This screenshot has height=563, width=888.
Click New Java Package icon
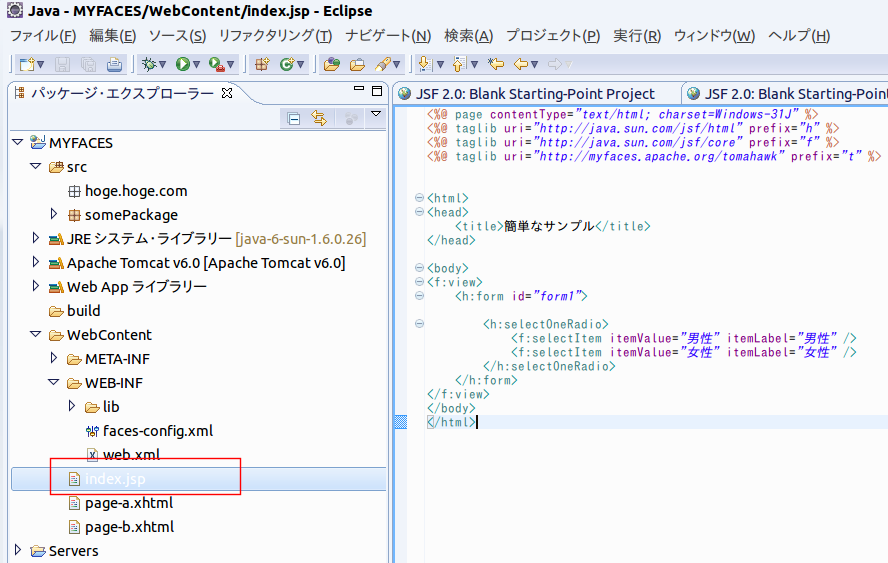tap(262, 64)
